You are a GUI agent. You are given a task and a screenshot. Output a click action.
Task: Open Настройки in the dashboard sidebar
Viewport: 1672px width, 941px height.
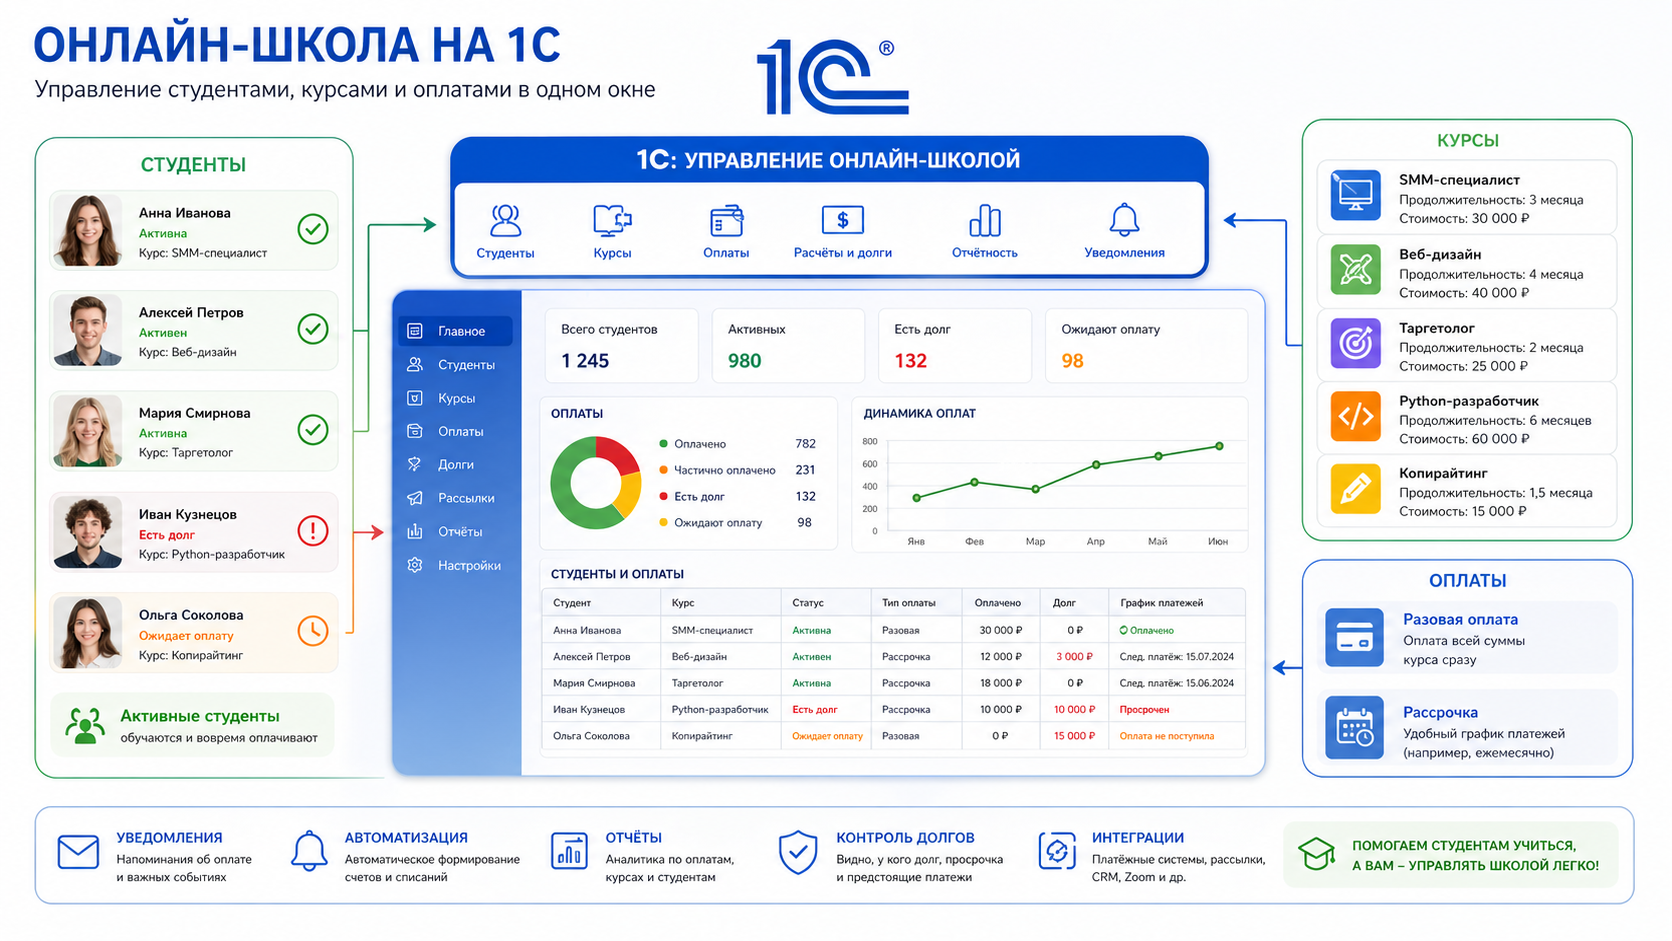pos(455,565)
